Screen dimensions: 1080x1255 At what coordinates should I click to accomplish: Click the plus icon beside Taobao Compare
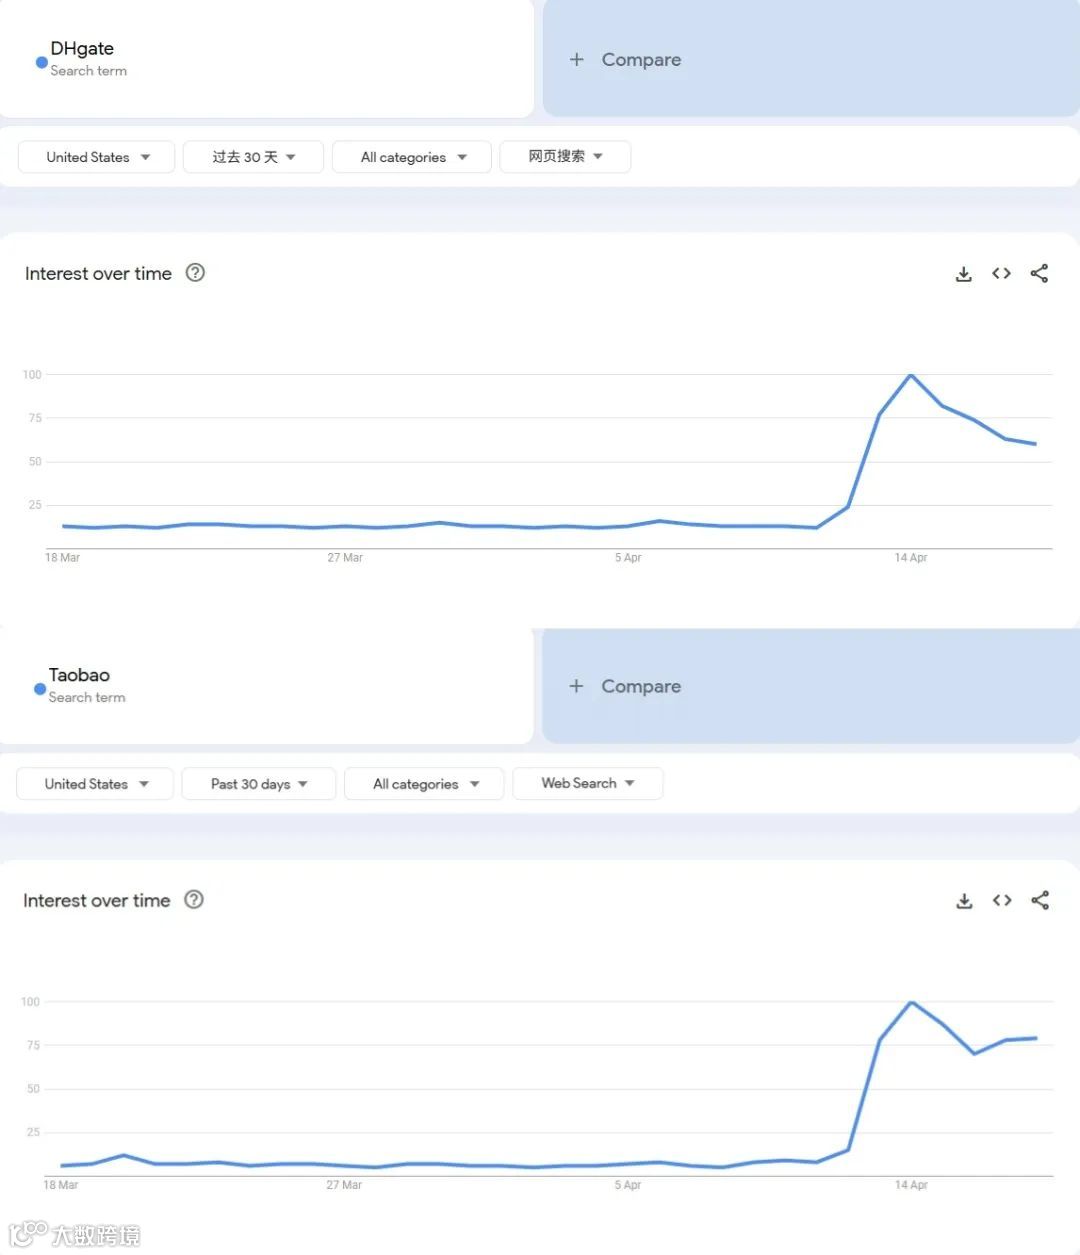[576, 686]
